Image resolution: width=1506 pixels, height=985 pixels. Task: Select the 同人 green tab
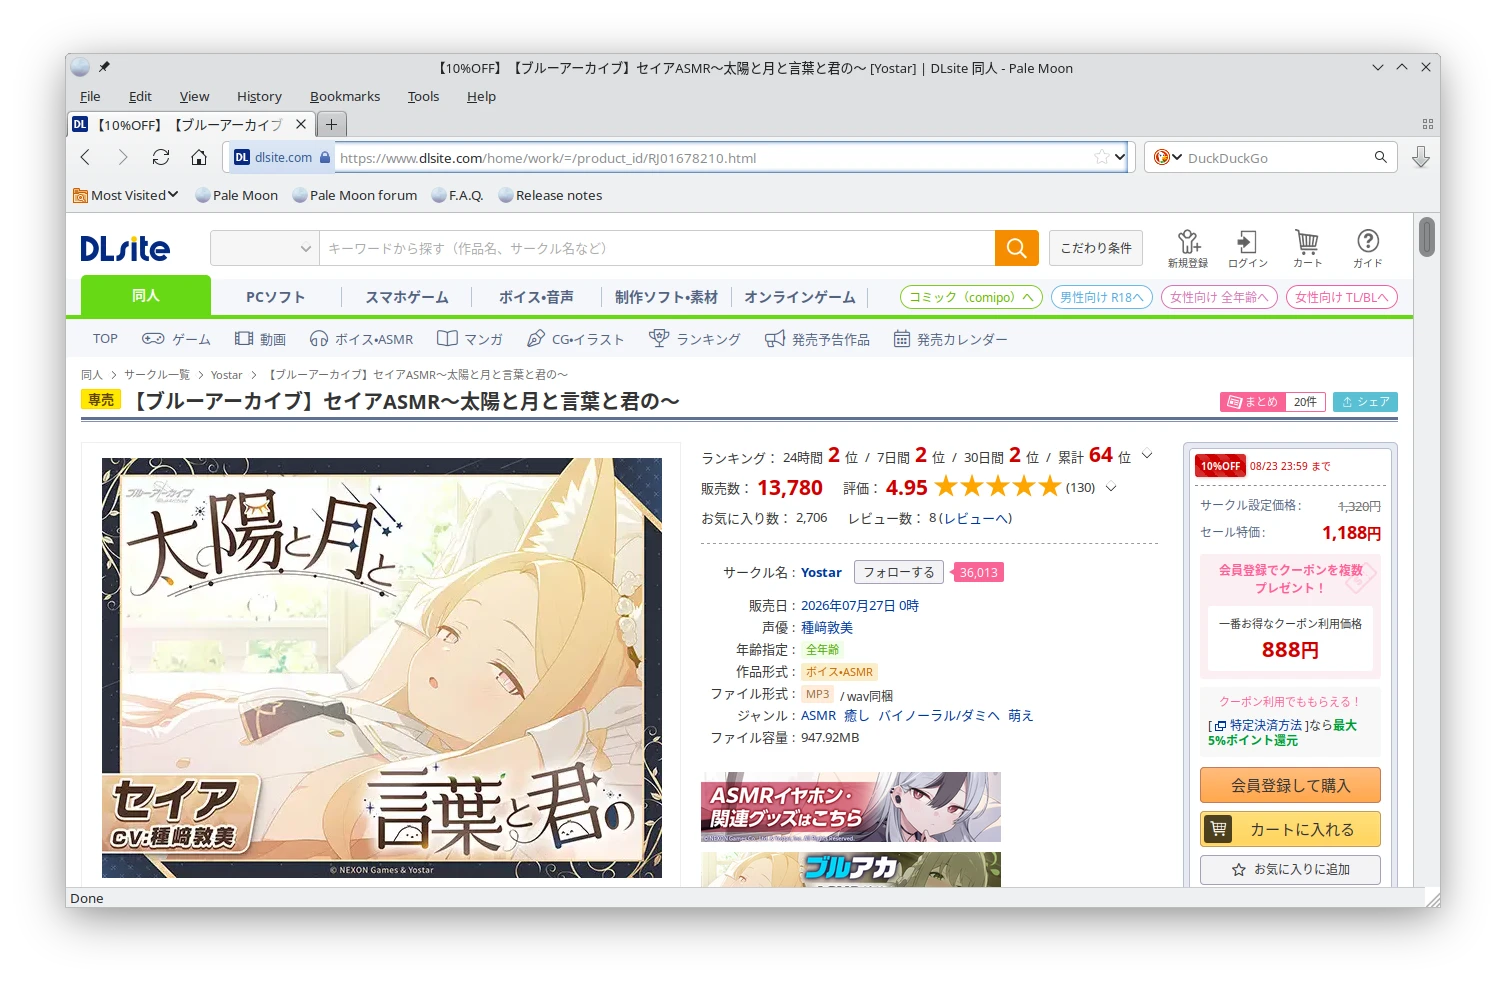(x=146, y=296)
